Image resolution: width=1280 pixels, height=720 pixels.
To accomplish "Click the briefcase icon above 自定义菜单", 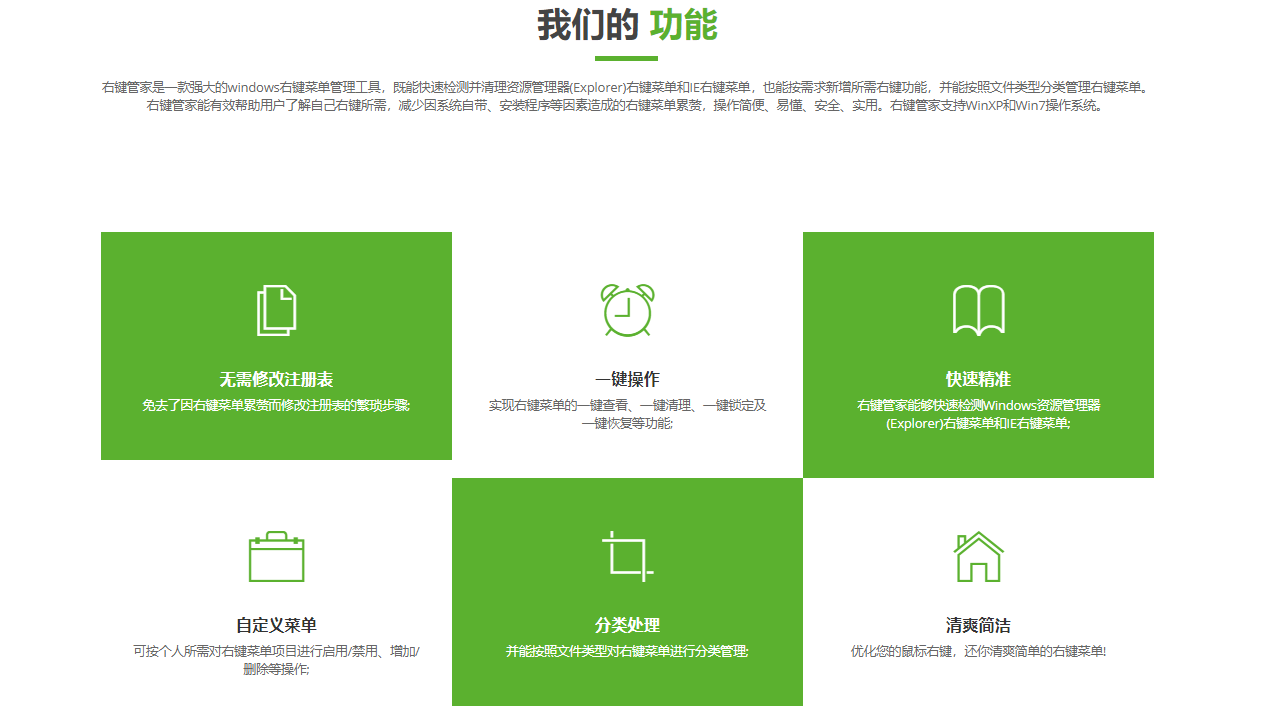I will click(x=276, y=557).
